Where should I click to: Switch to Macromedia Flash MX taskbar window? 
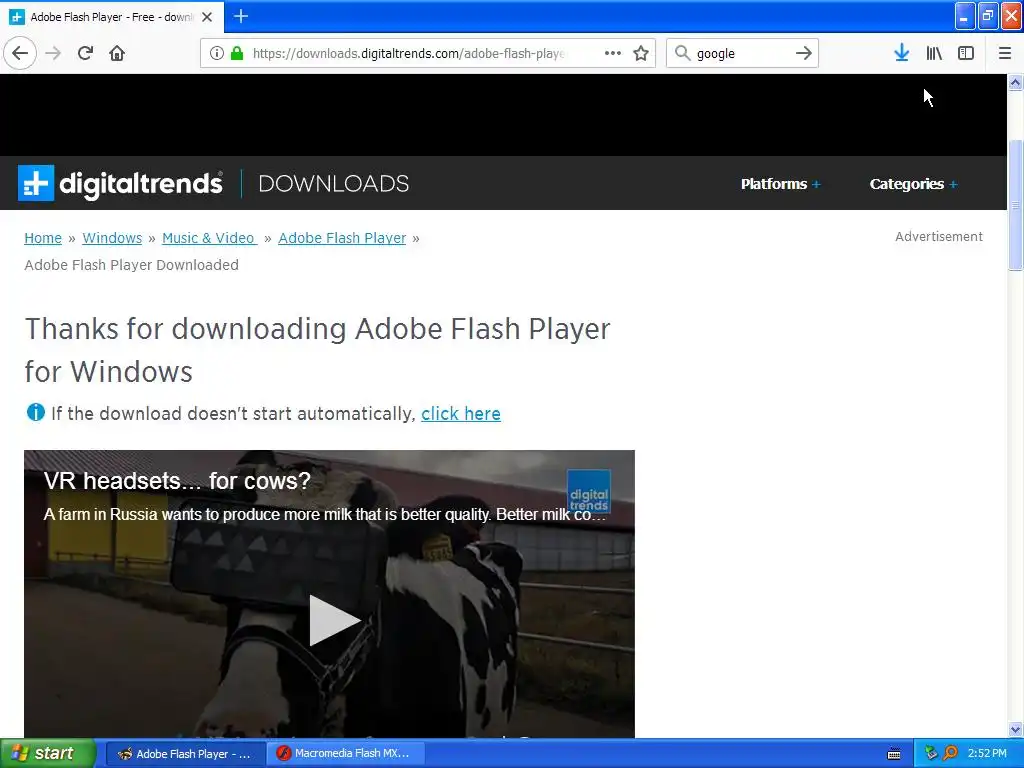pyautogui.click(x=346, y=754)
